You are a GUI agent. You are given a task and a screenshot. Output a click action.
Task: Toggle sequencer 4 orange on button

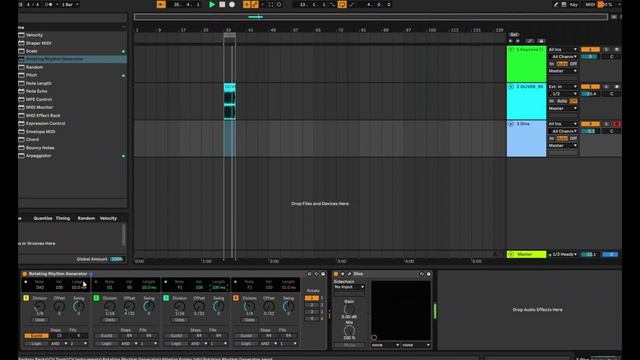(x=236, y=298)
